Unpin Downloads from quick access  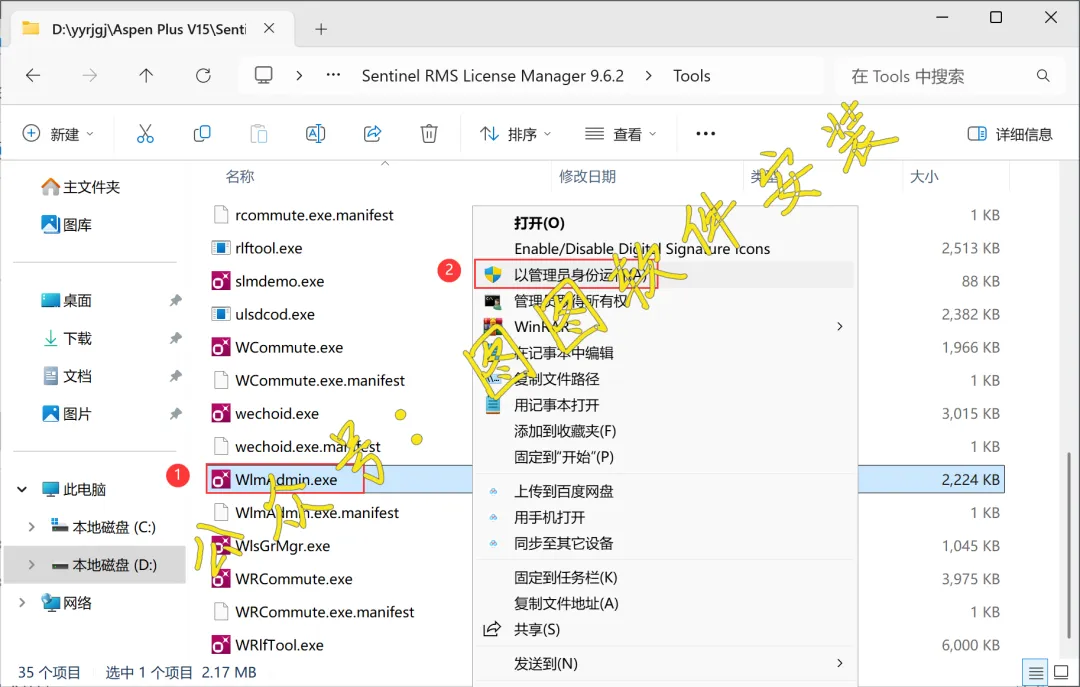tap(176, 338)
